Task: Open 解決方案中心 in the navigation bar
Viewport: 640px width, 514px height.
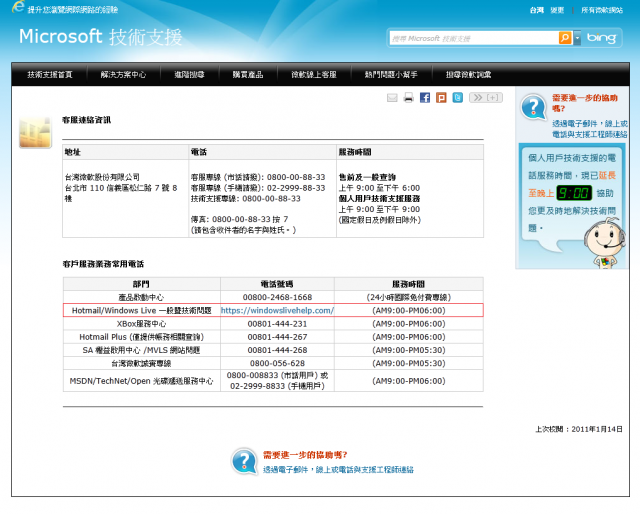Action: (x=123, y=75)
